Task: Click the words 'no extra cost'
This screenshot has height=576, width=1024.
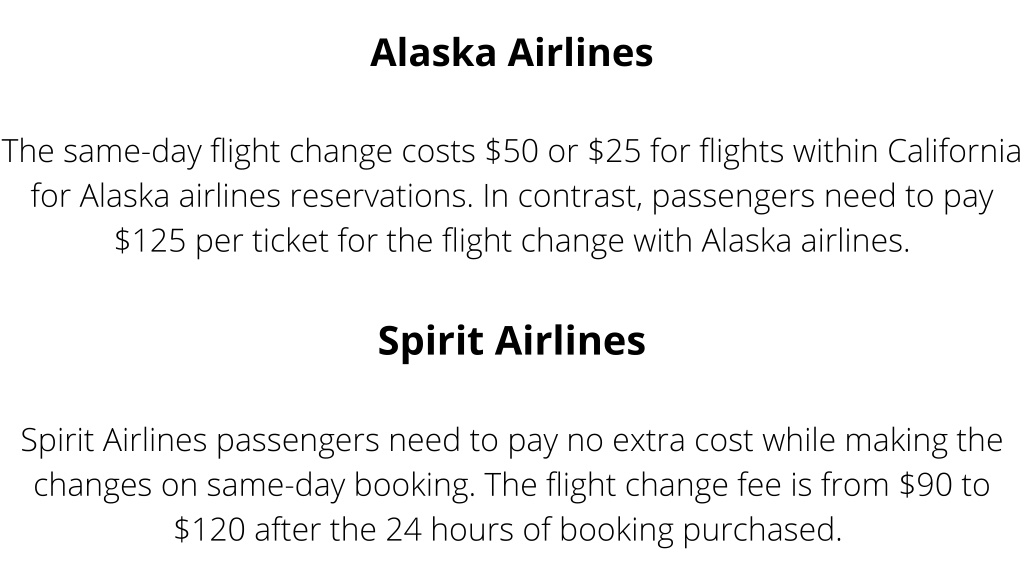Action: (660, 440)
